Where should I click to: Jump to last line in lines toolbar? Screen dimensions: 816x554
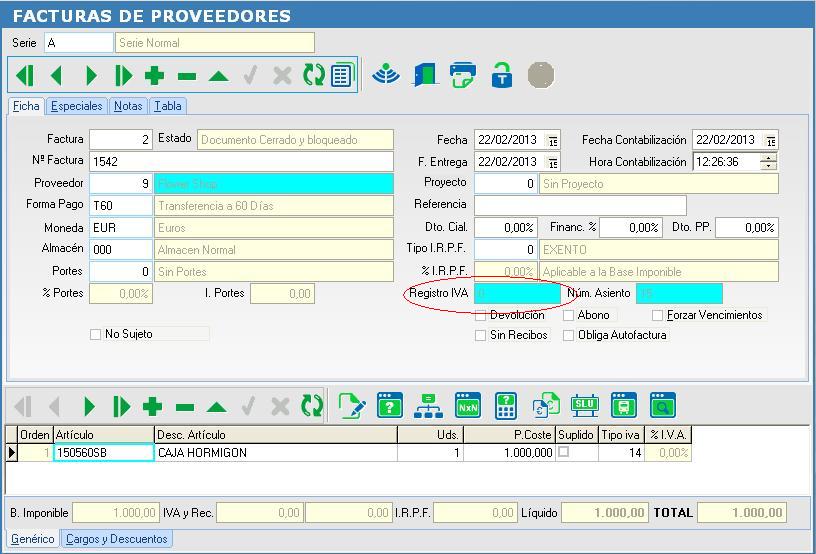122,406
